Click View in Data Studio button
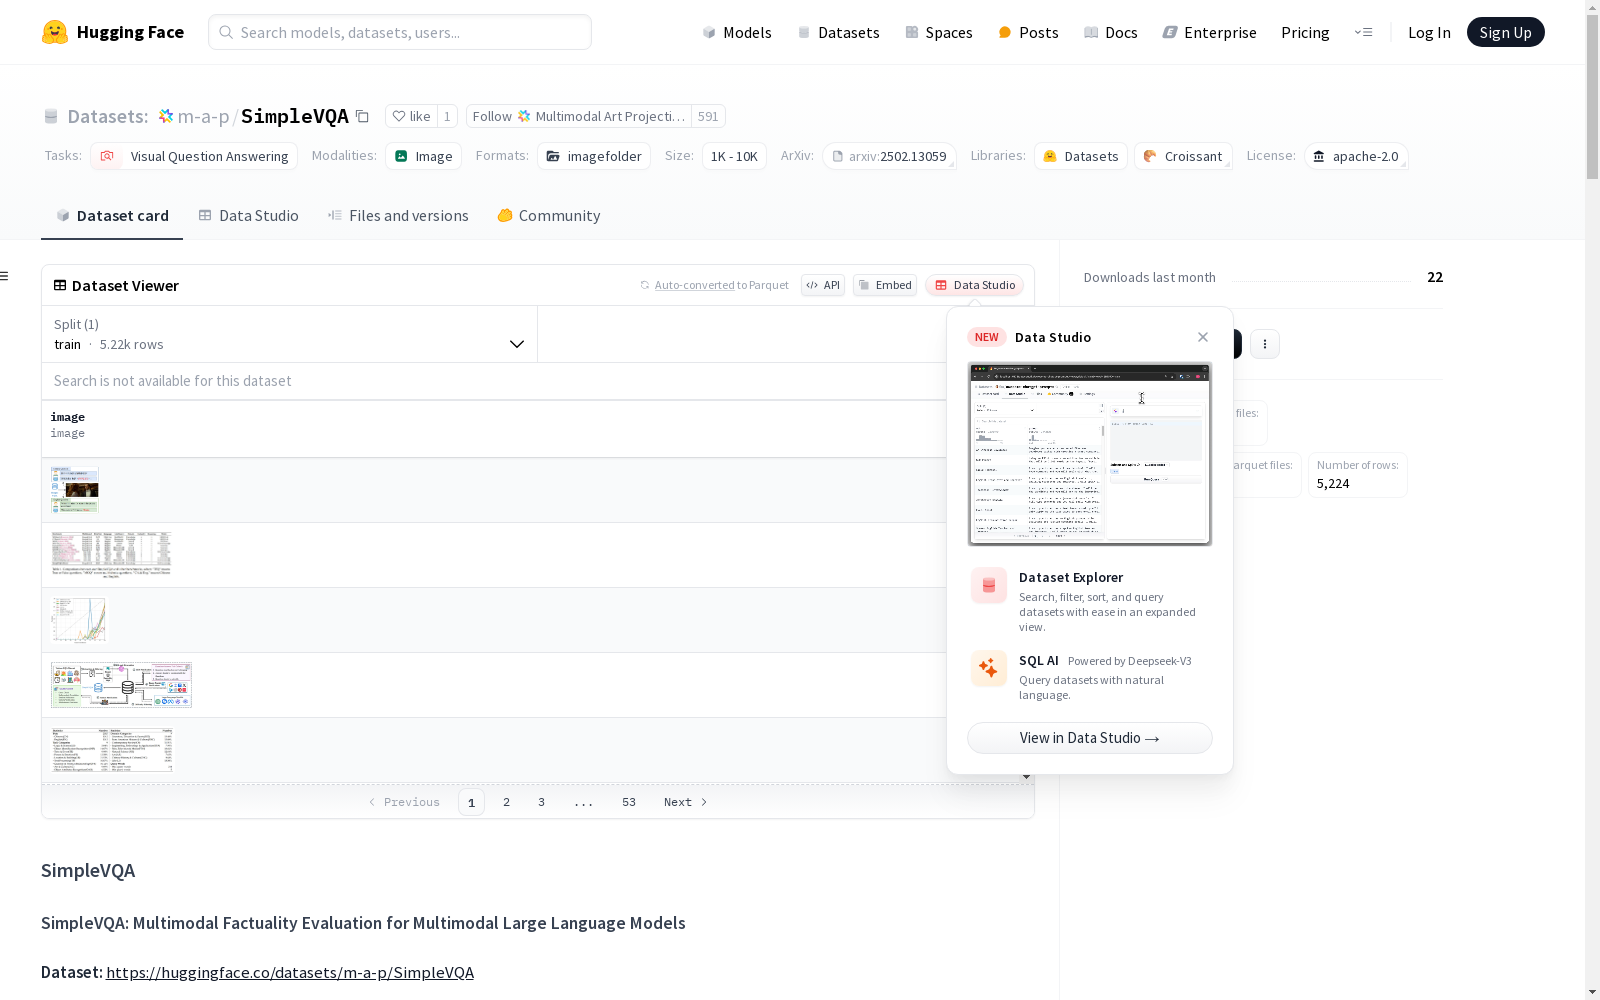The image size is (1600, 1000). (x=1090, y=738)
